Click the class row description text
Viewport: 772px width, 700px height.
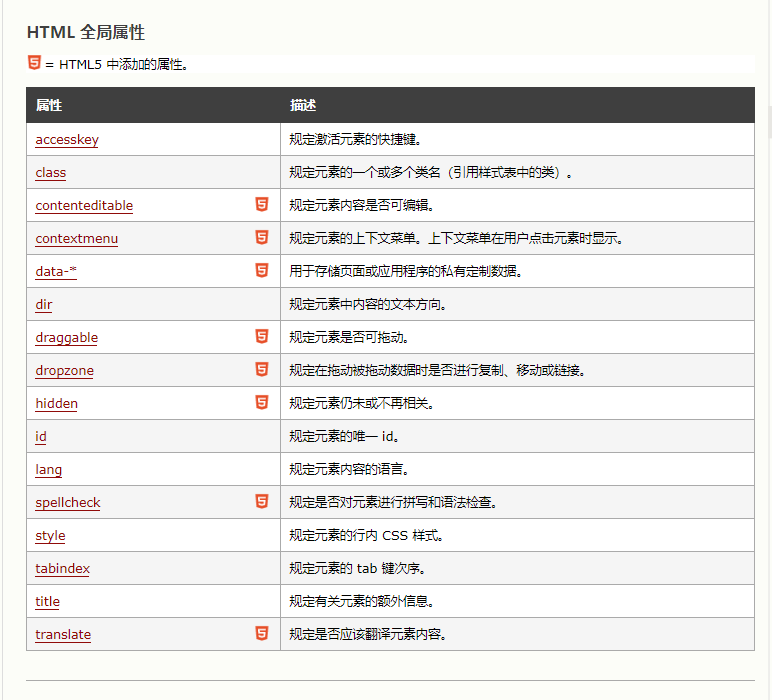(431, 173)
